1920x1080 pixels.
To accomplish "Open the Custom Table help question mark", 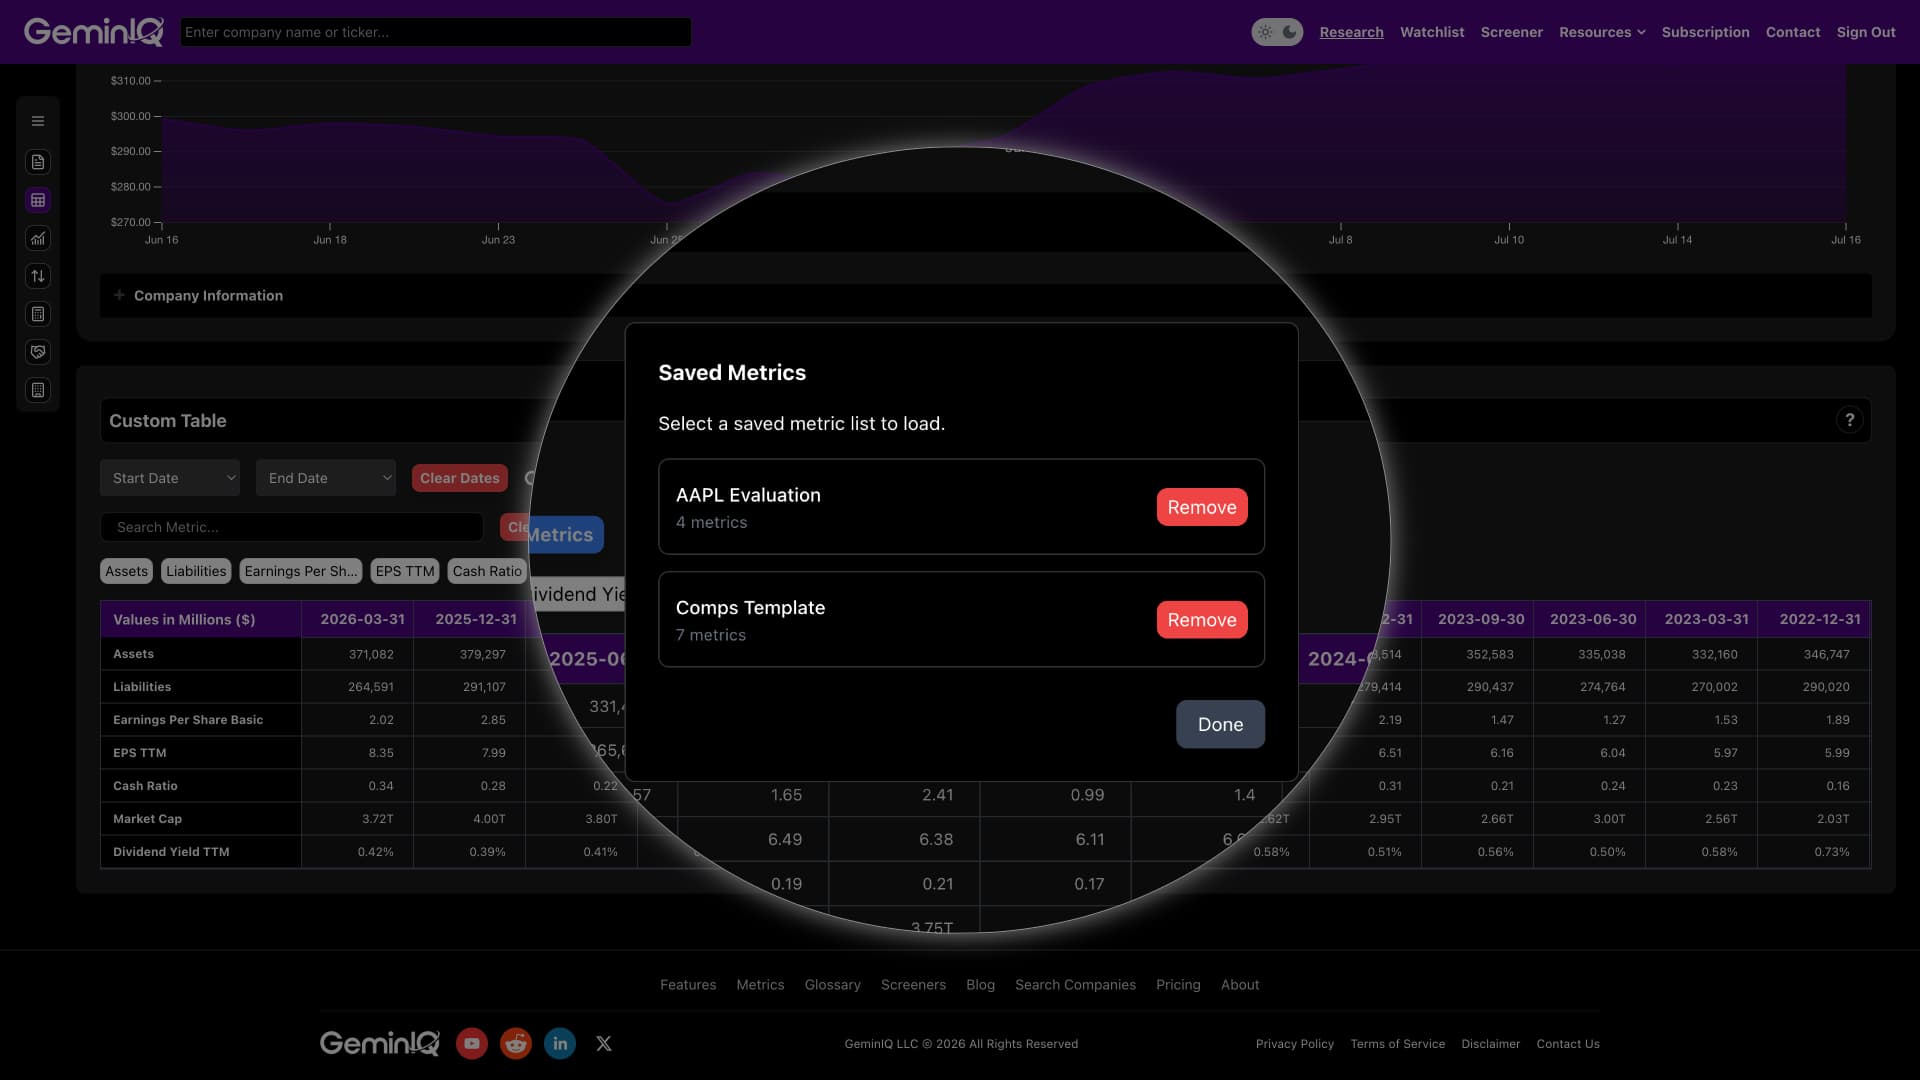I will click(1850, 420).
